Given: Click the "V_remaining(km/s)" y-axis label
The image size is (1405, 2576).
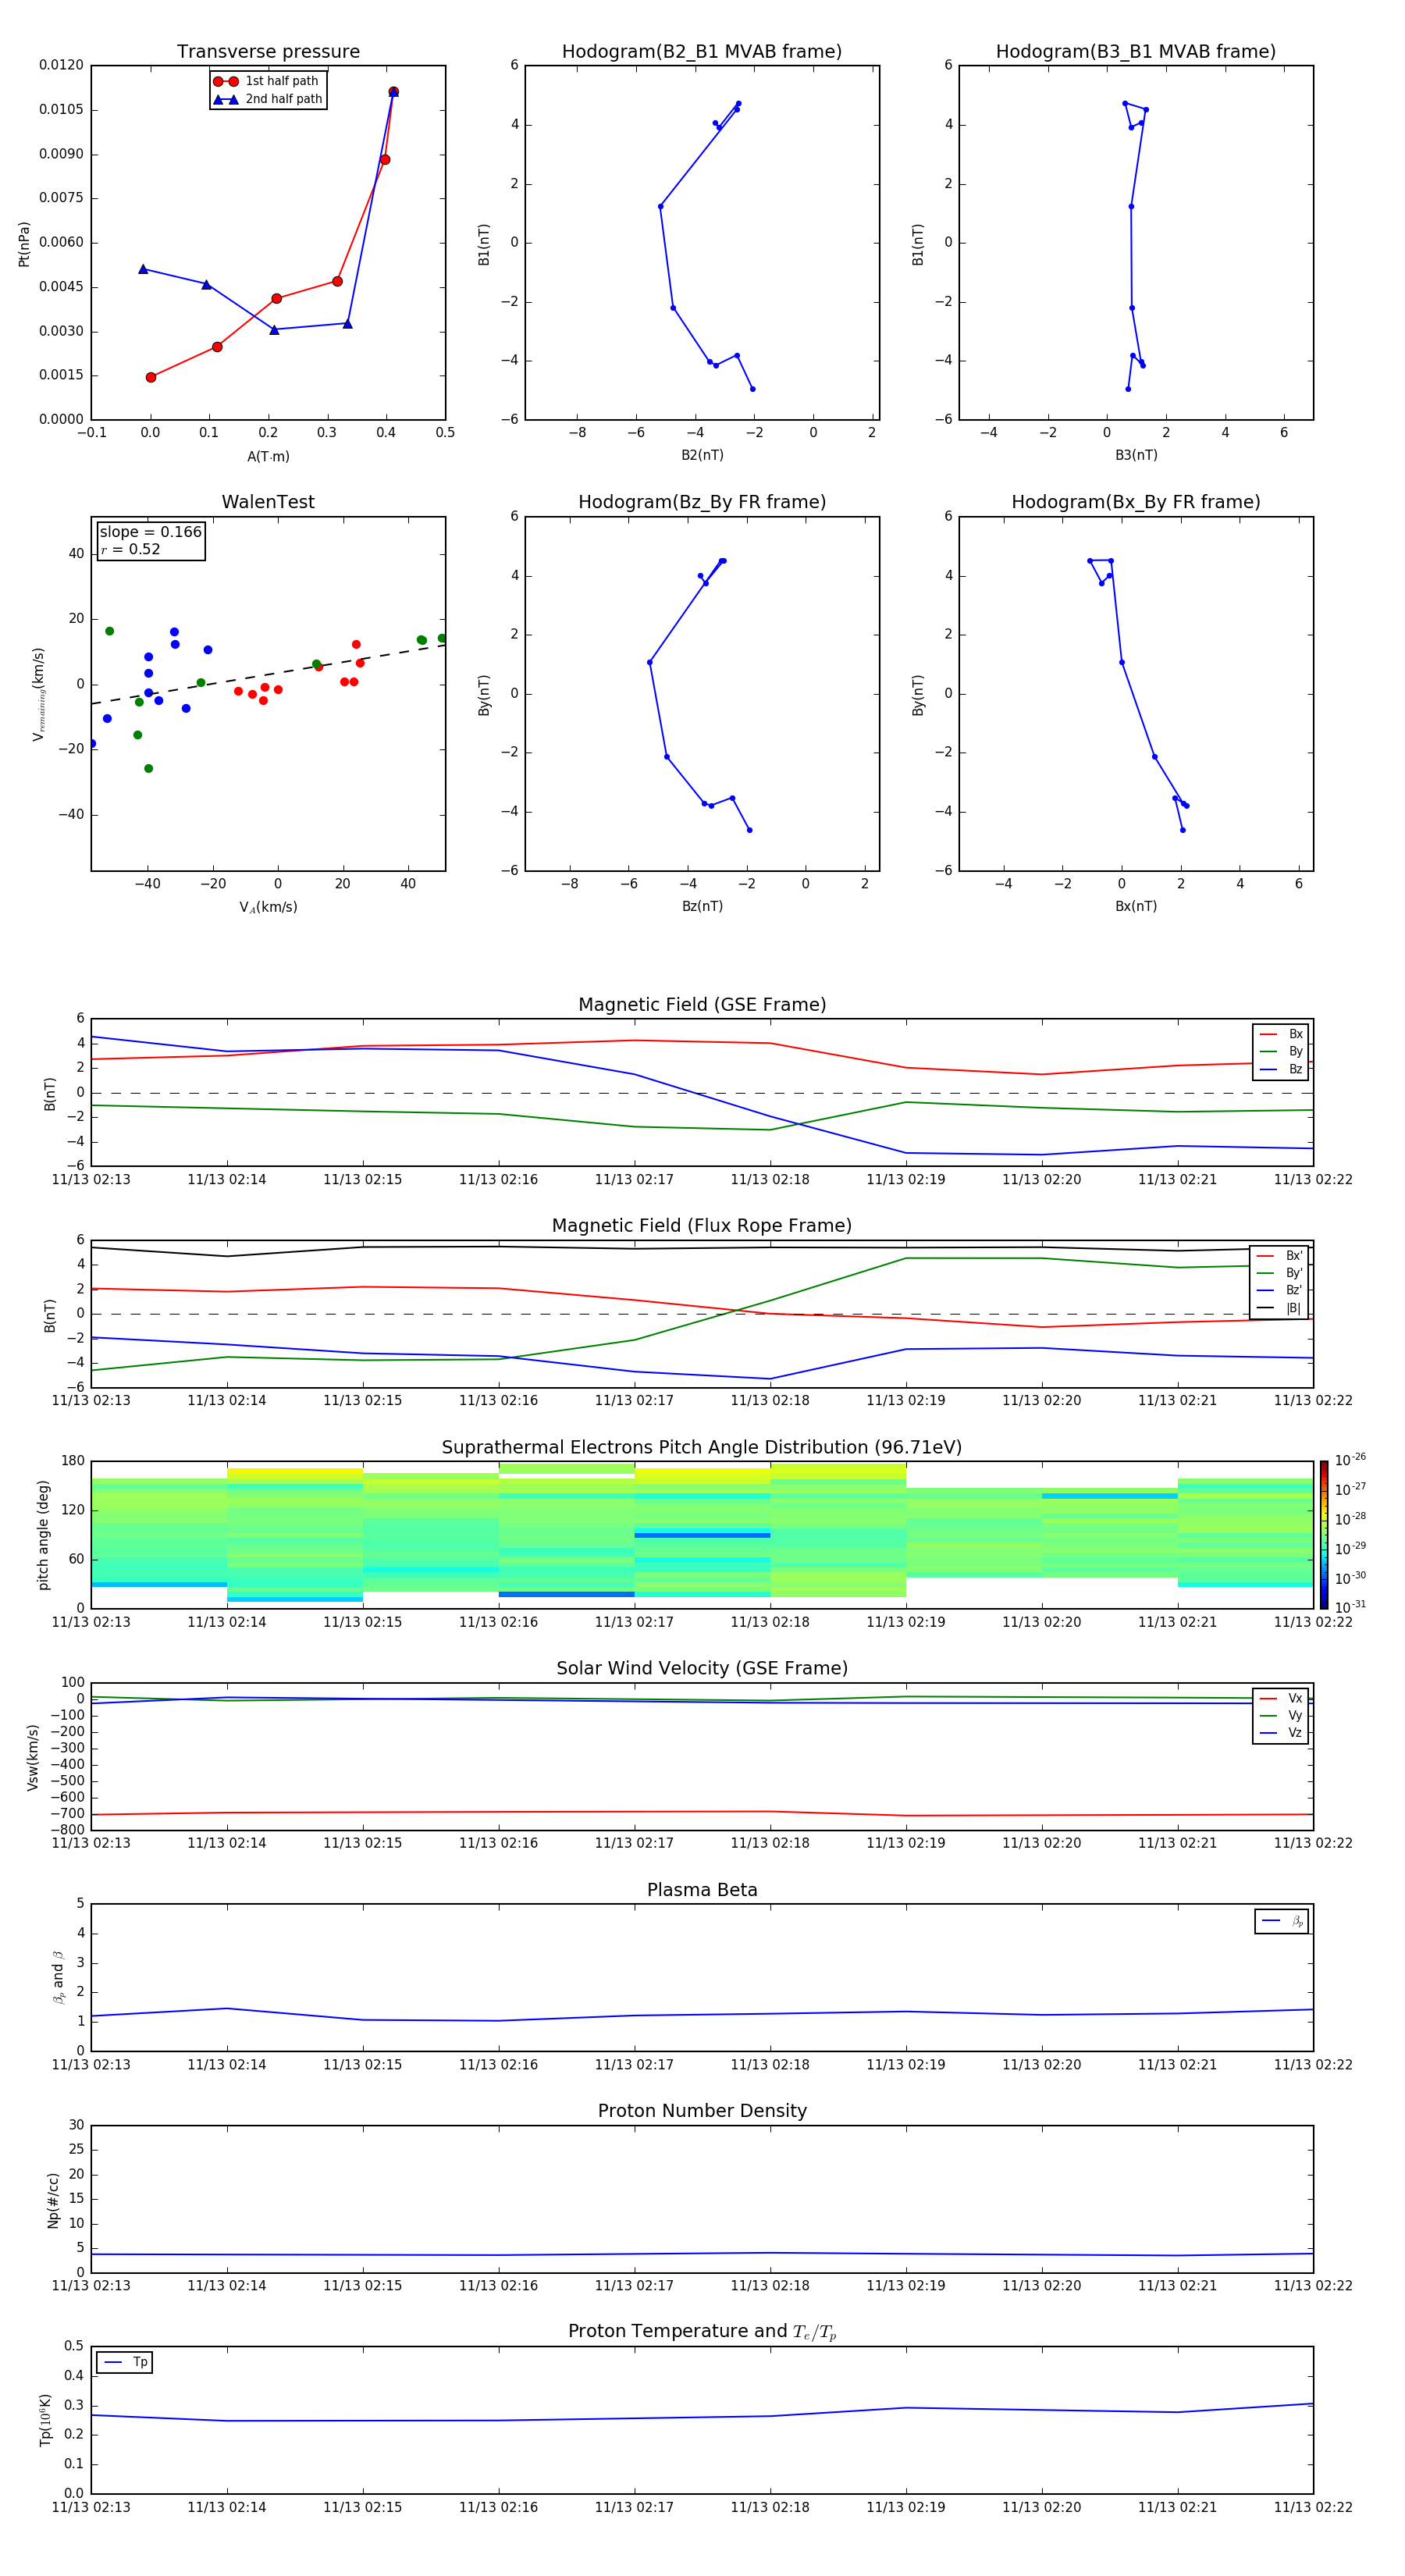Looking at the screenshot, I should pos(38,694).
